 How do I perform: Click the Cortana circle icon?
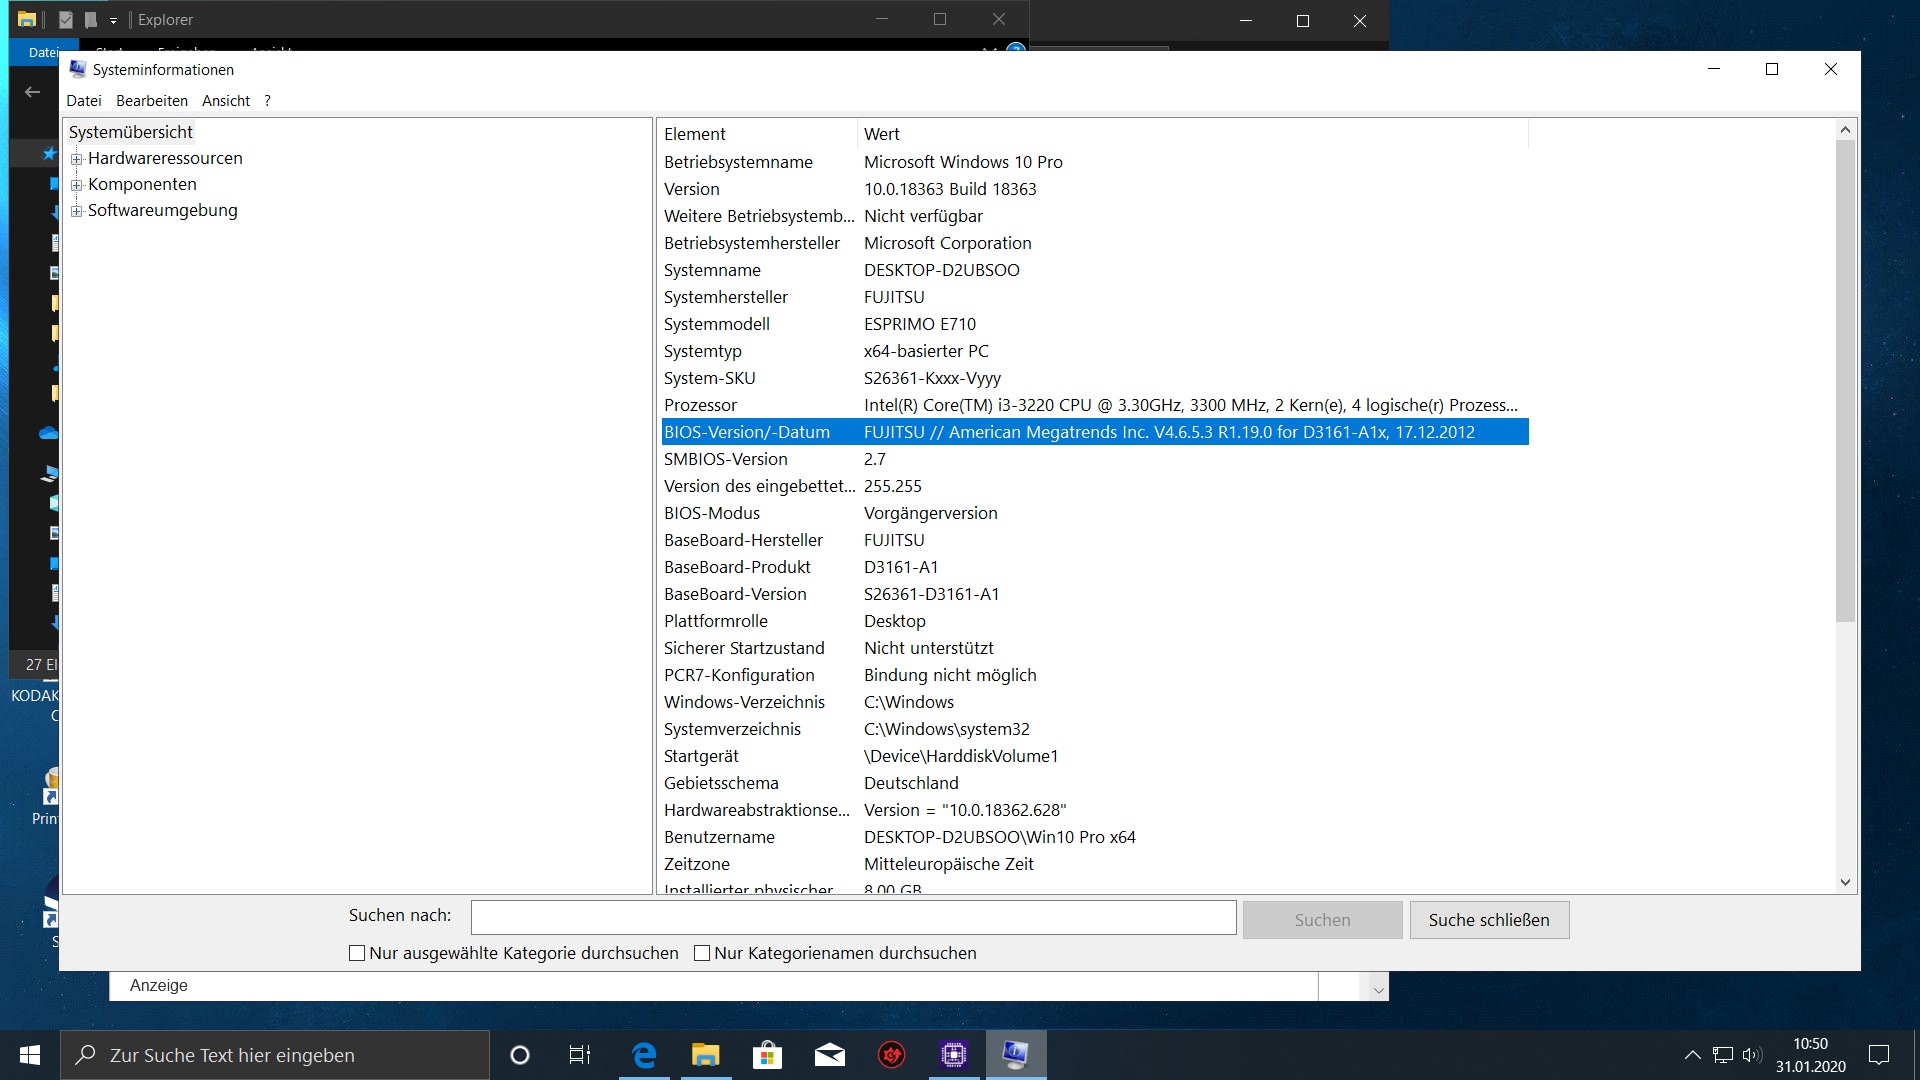tap(519, 1055)
